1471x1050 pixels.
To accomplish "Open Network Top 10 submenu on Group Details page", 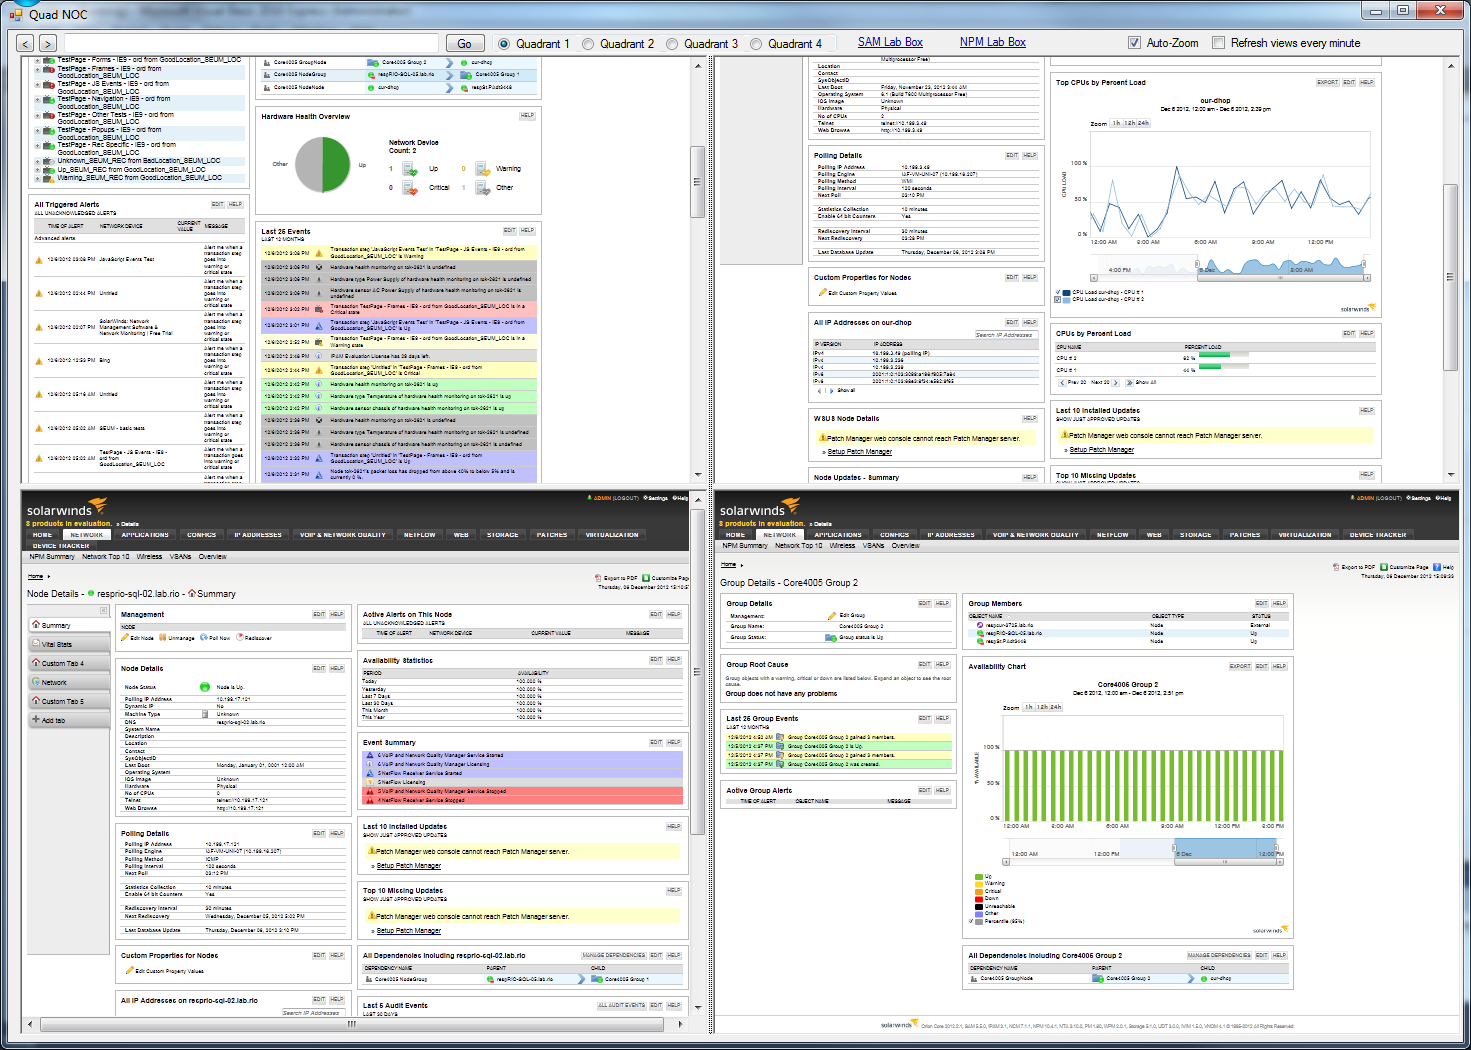I will coord(799,546).
